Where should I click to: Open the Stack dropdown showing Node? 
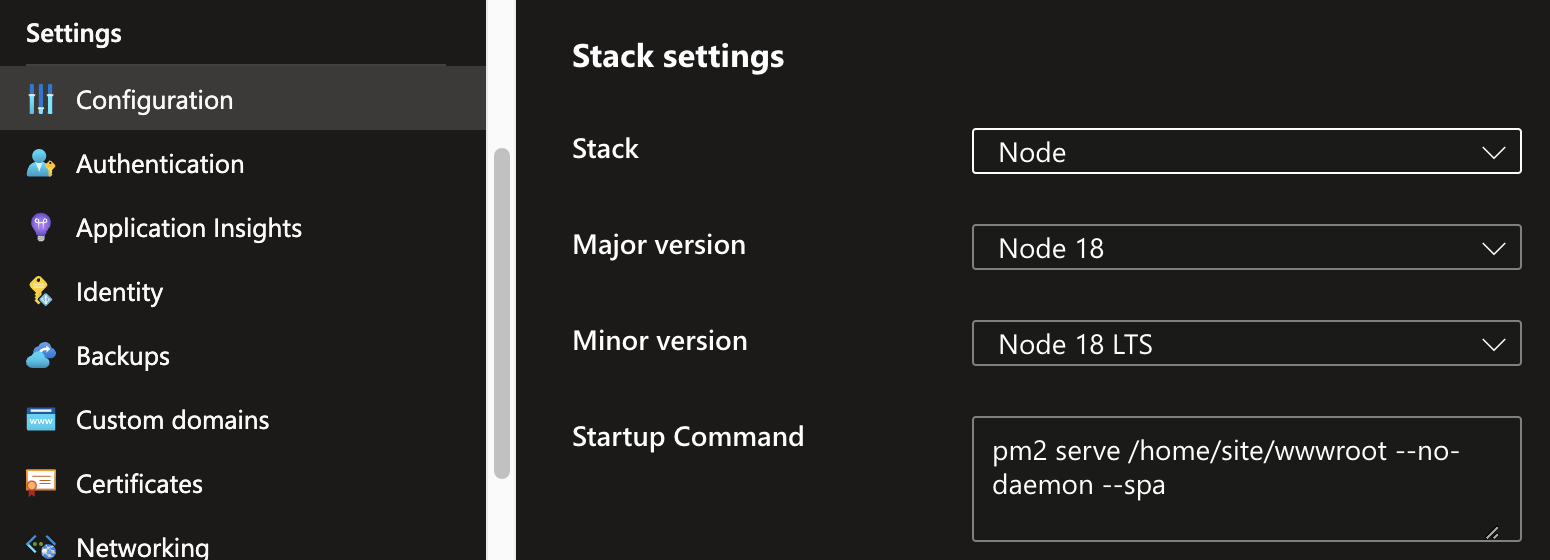click(x=1246, y=152)
